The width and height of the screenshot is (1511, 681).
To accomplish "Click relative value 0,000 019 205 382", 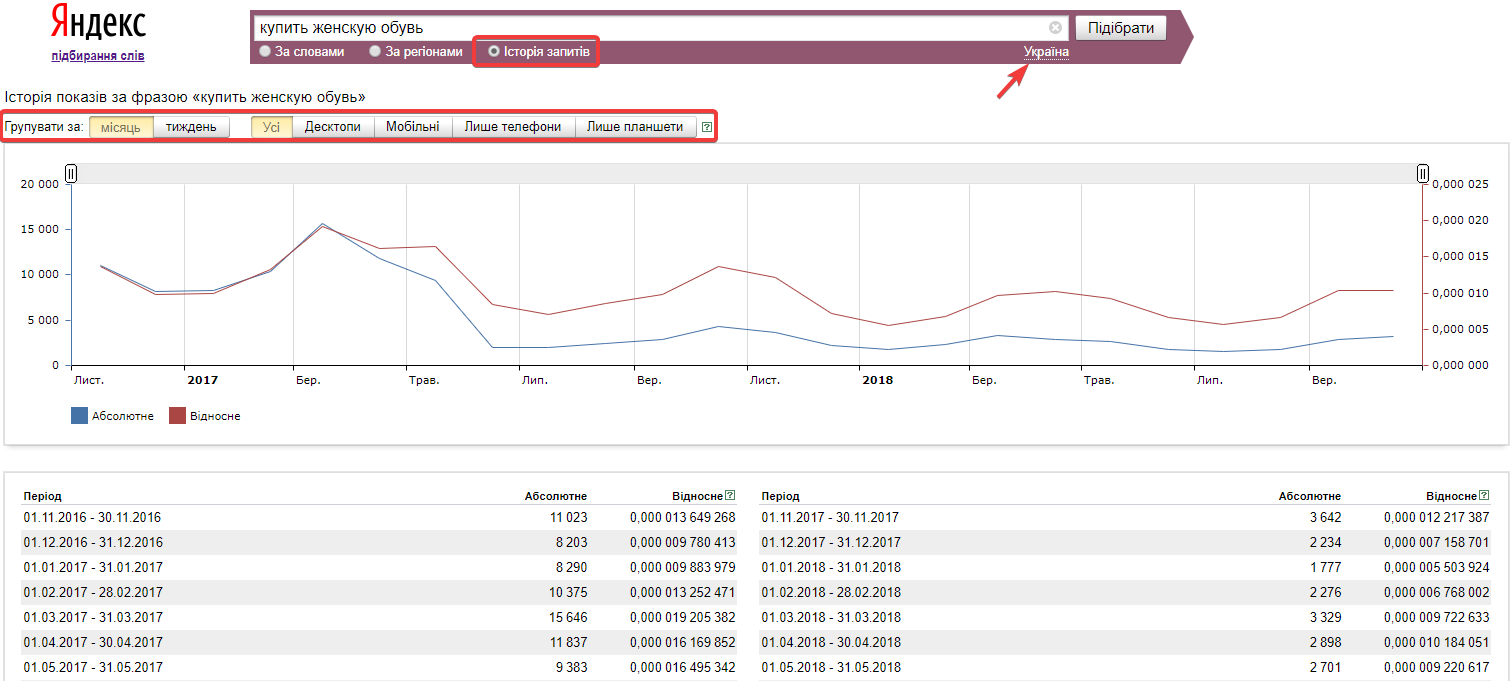I will click(x=683, y=617).
